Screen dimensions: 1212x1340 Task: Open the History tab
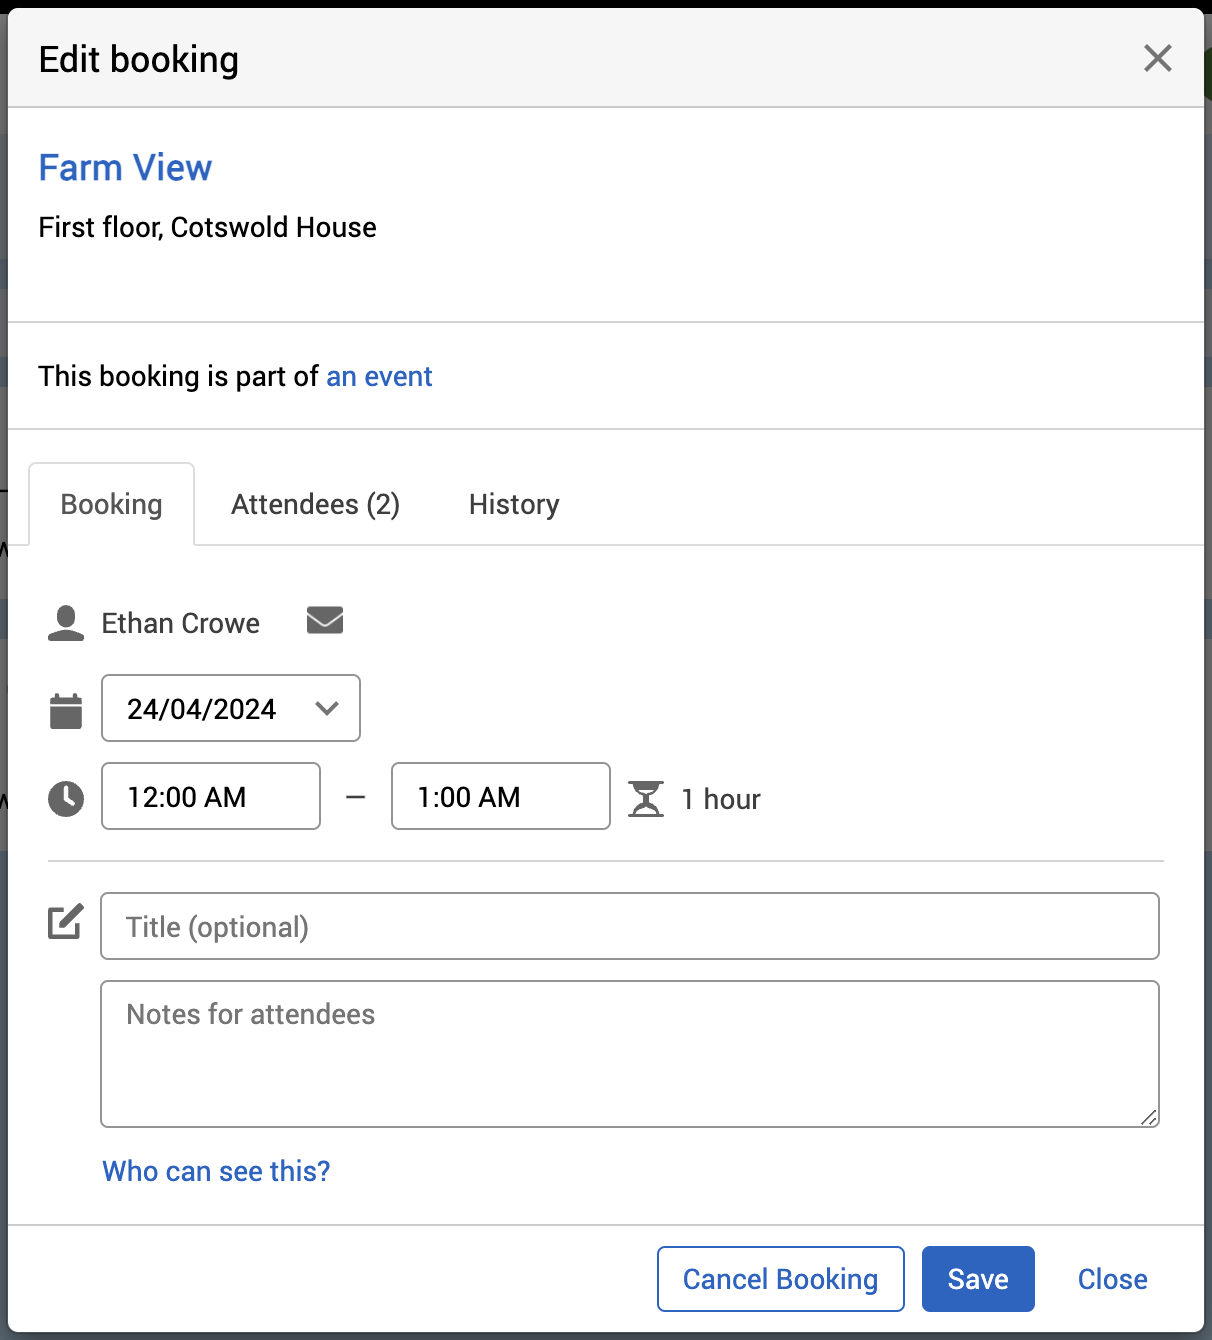(514, 505)
